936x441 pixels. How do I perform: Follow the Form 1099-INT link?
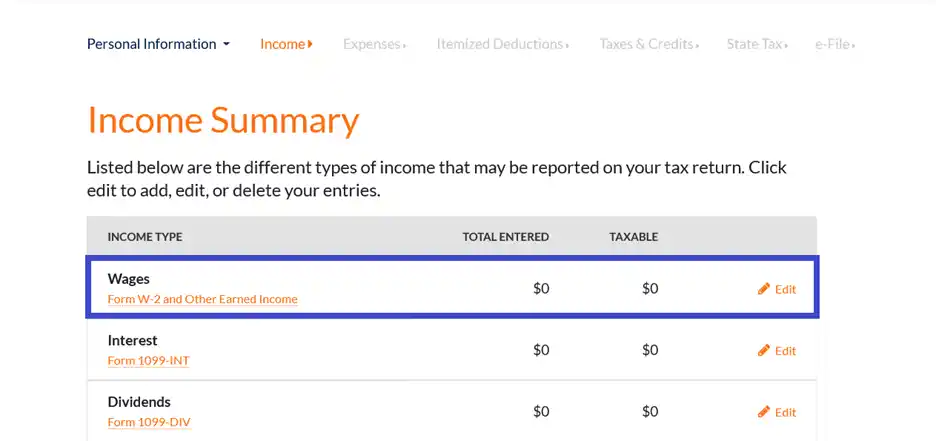click(148, 360)
